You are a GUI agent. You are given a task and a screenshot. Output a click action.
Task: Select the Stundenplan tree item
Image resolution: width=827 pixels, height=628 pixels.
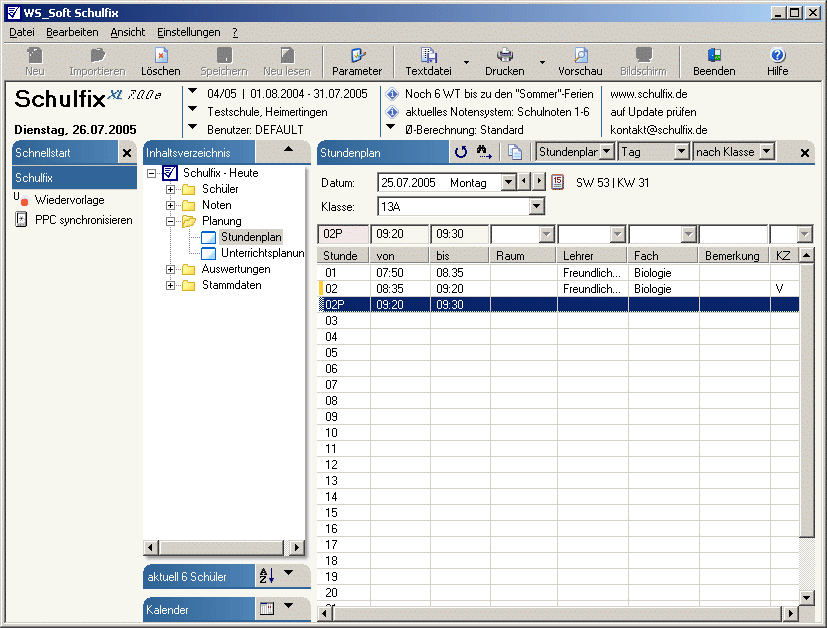251,237
